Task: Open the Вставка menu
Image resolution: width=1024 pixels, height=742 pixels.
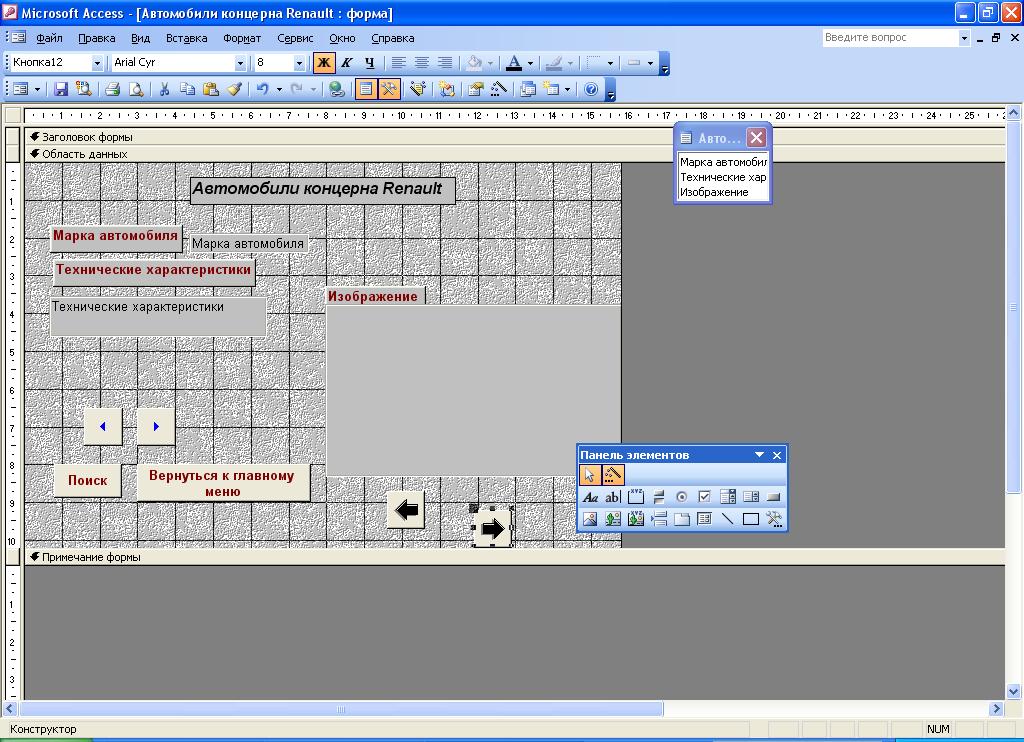Action: 187,38
